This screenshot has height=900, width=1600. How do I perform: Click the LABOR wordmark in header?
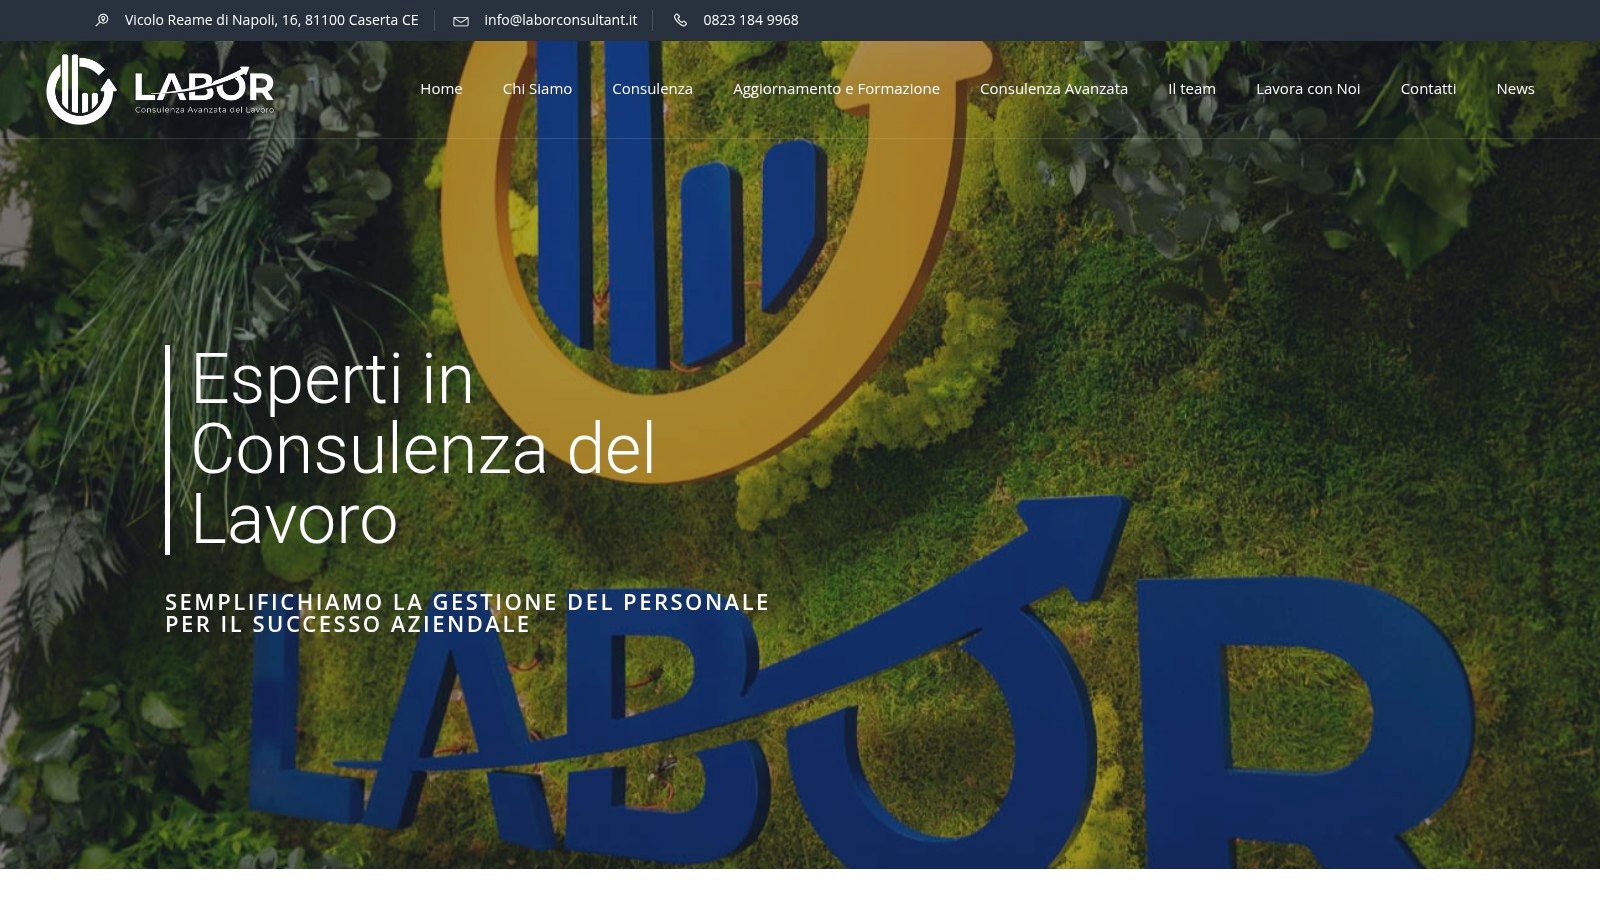204,86
